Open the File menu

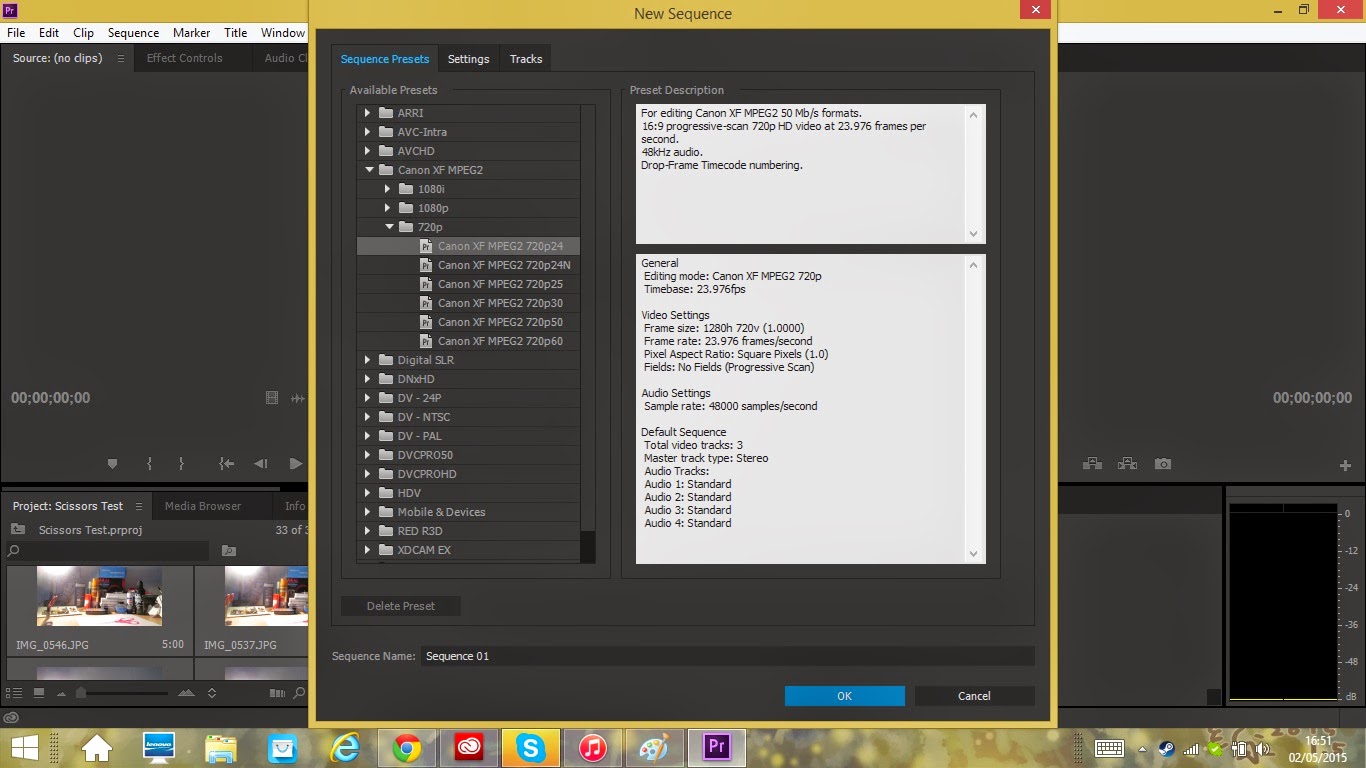click(16, 33)
